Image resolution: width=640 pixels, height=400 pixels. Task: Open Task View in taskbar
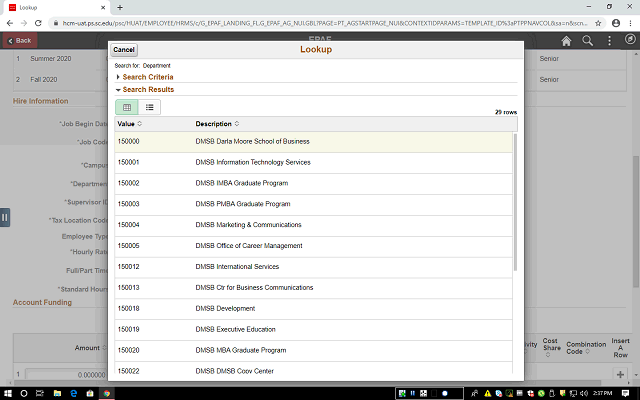(x=40, y=393)
